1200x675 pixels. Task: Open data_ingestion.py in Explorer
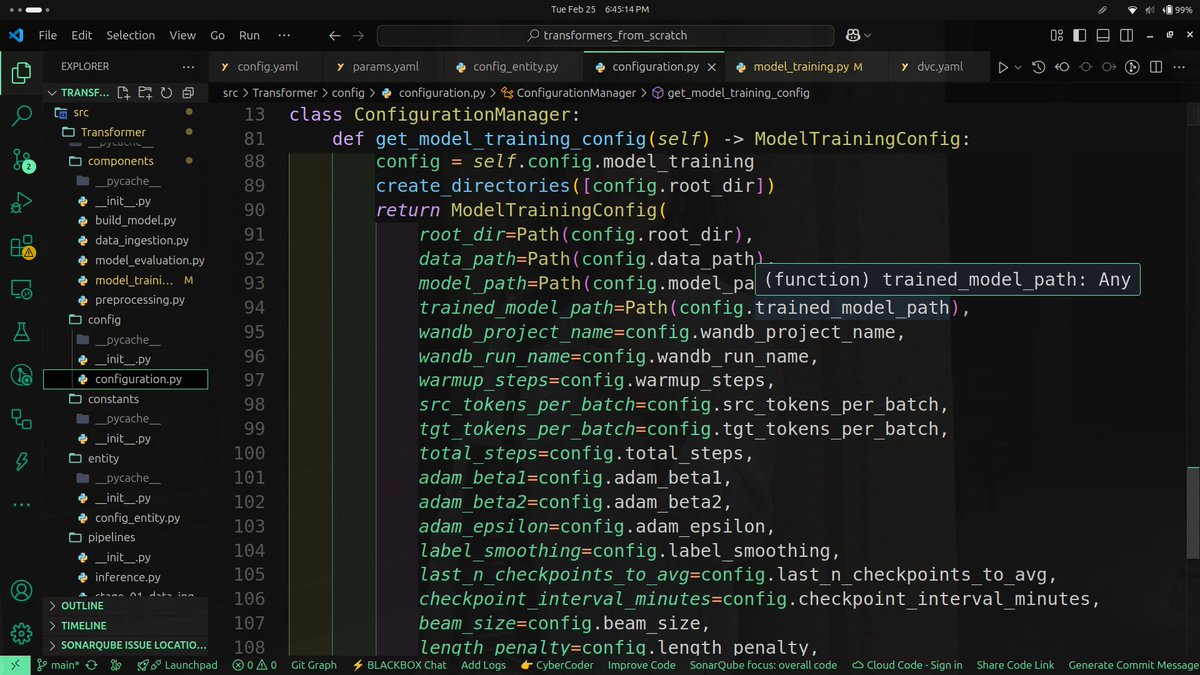point(142,240)
